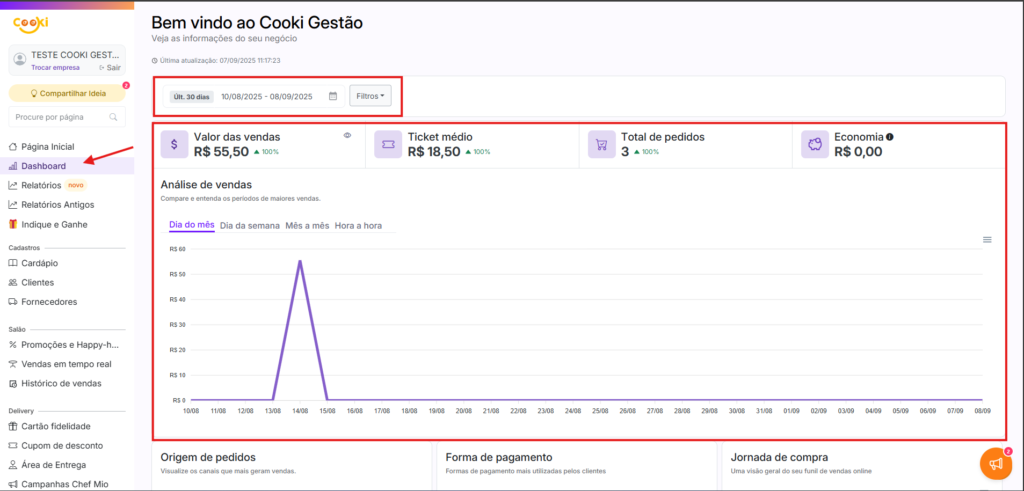
Task: Click the Cooki logo
Action: (30, 23)
